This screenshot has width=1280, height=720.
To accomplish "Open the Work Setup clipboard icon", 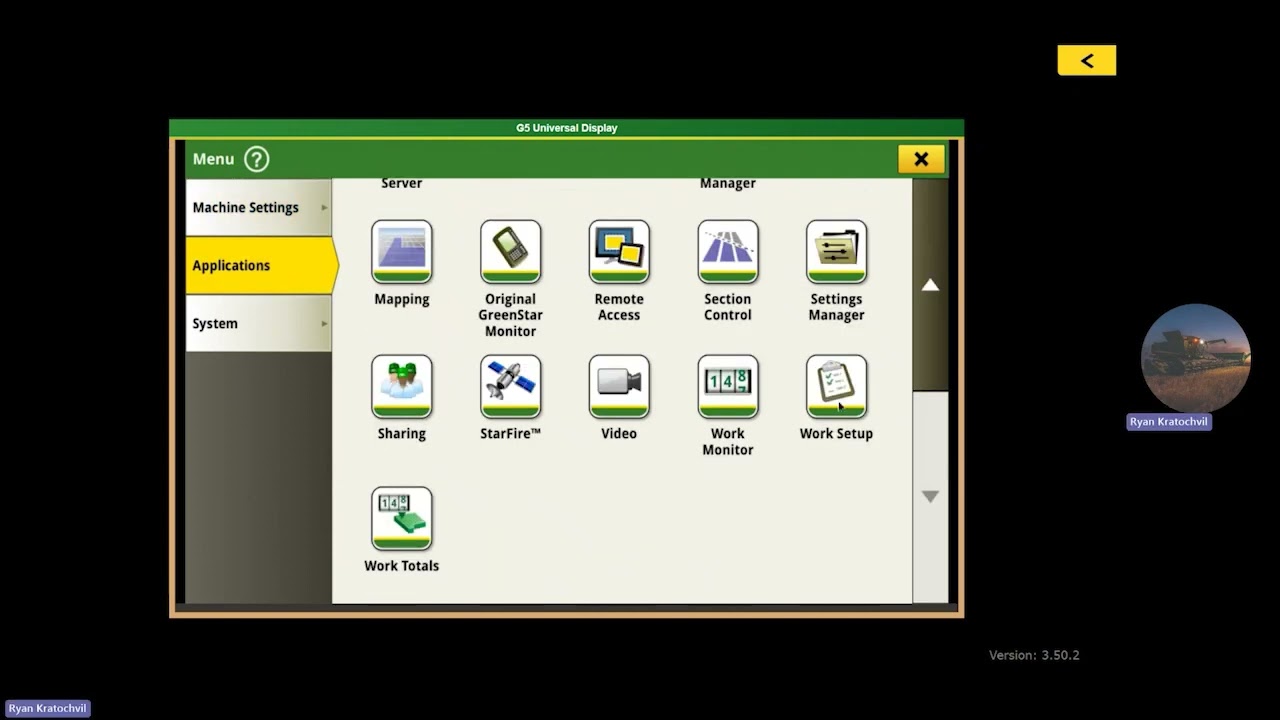I will coord(836,386).
